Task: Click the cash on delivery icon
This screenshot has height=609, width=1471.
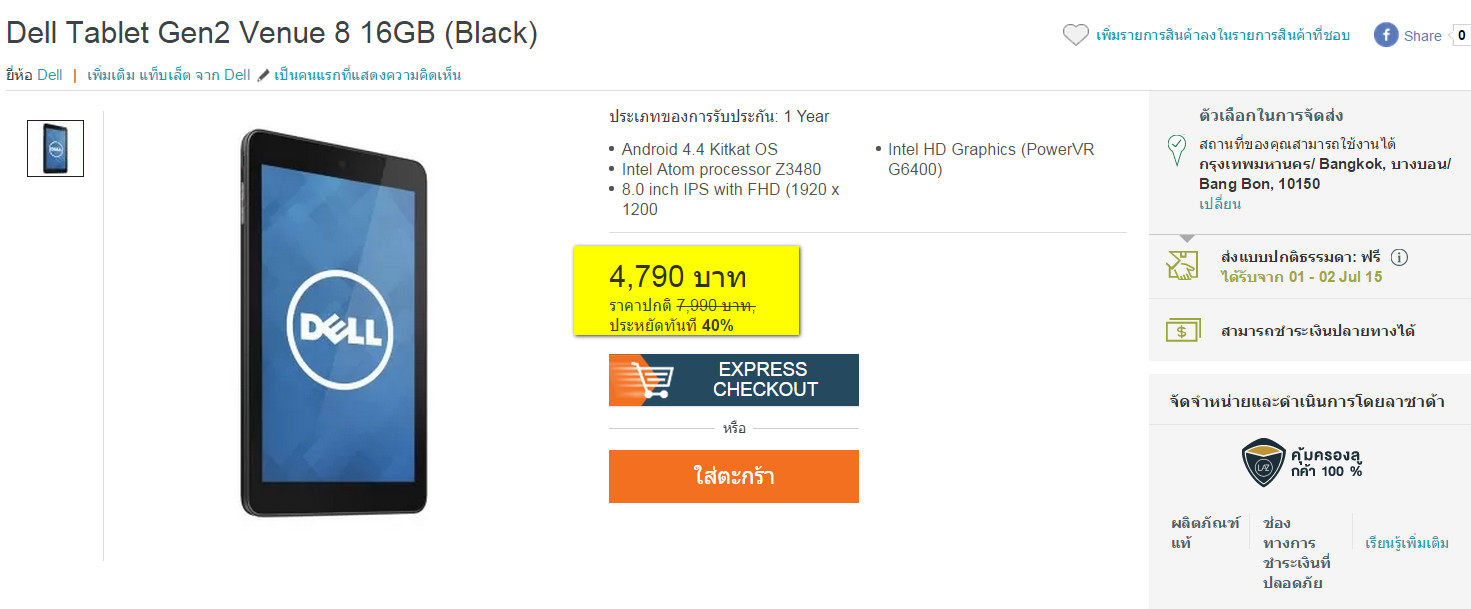Action: pyautogui.click(x=1182, y=330)
